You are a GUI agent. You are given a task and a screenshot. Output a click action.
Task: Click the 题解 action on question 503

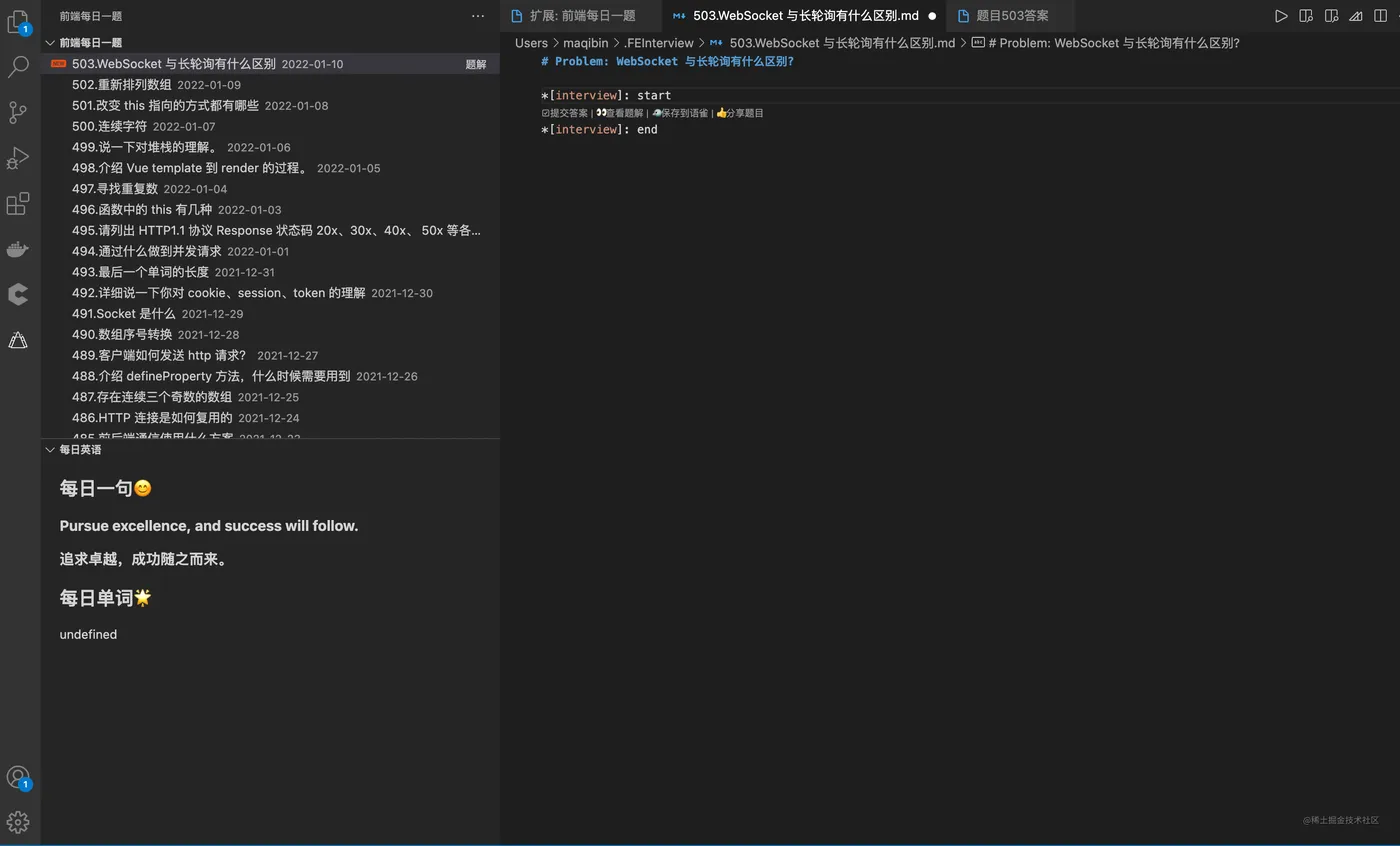[x=476, y=64]
